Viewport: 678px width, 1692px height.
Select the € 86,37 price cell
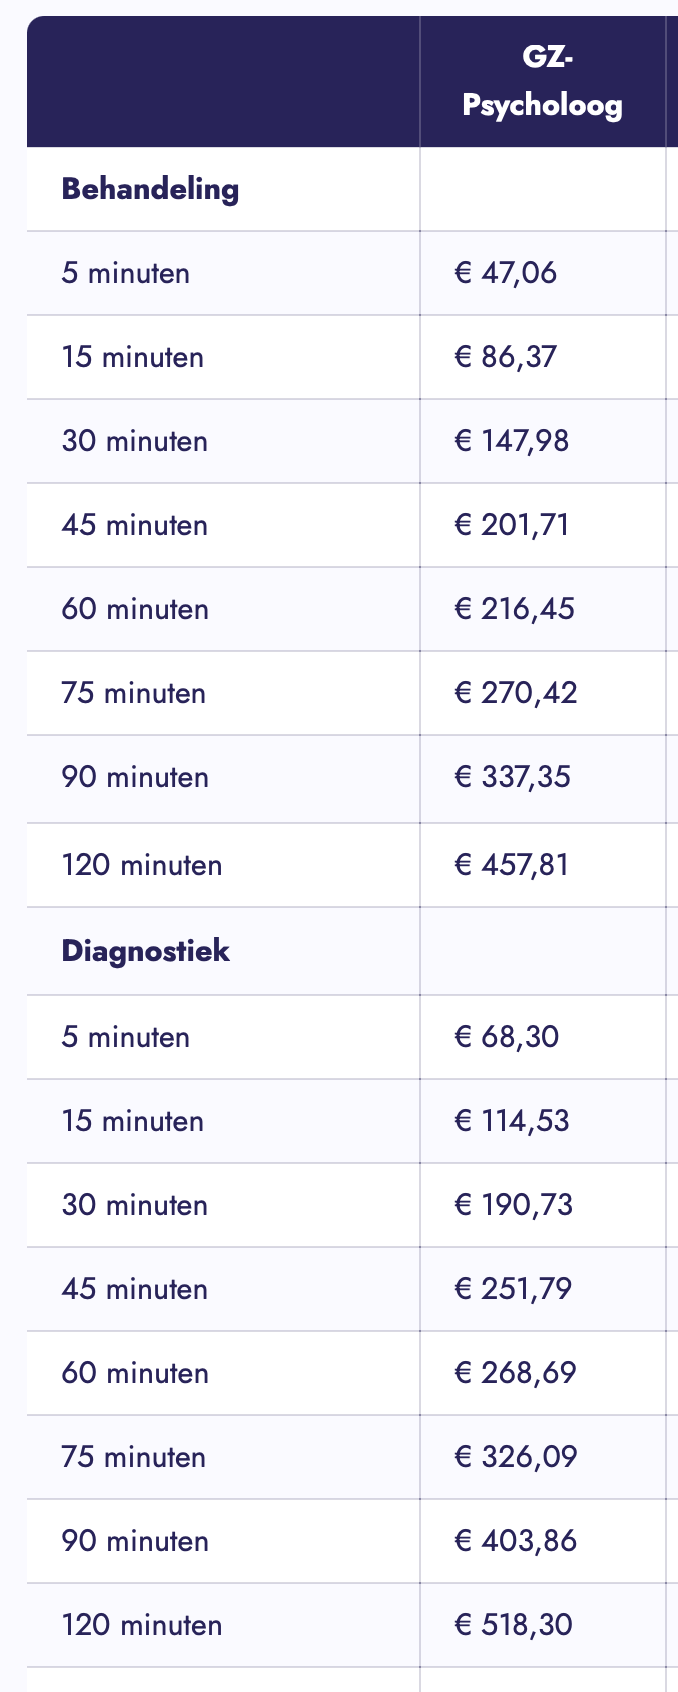pos(505,357)
